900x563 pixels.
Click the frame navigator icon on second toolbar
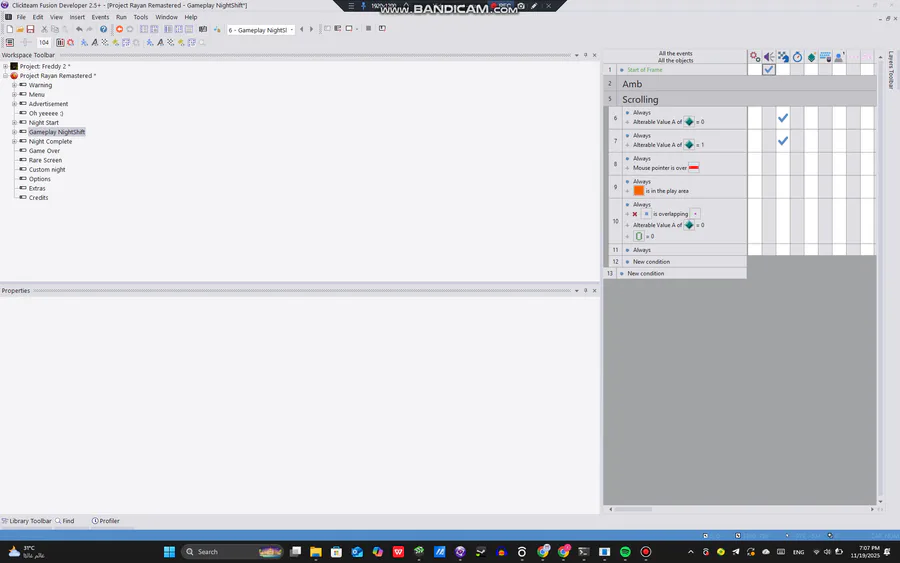point(10,42)
